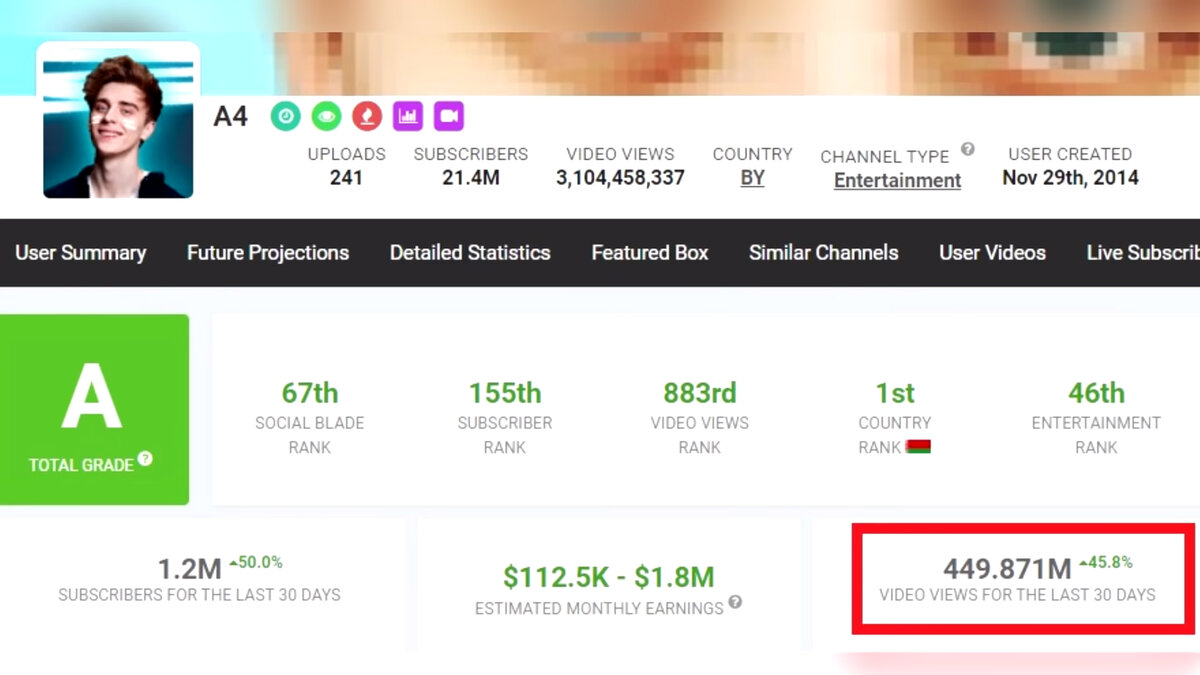Click the 449.871M video views value
Viewport: 1200px width, 675px height.
[x=1007, y=569]
